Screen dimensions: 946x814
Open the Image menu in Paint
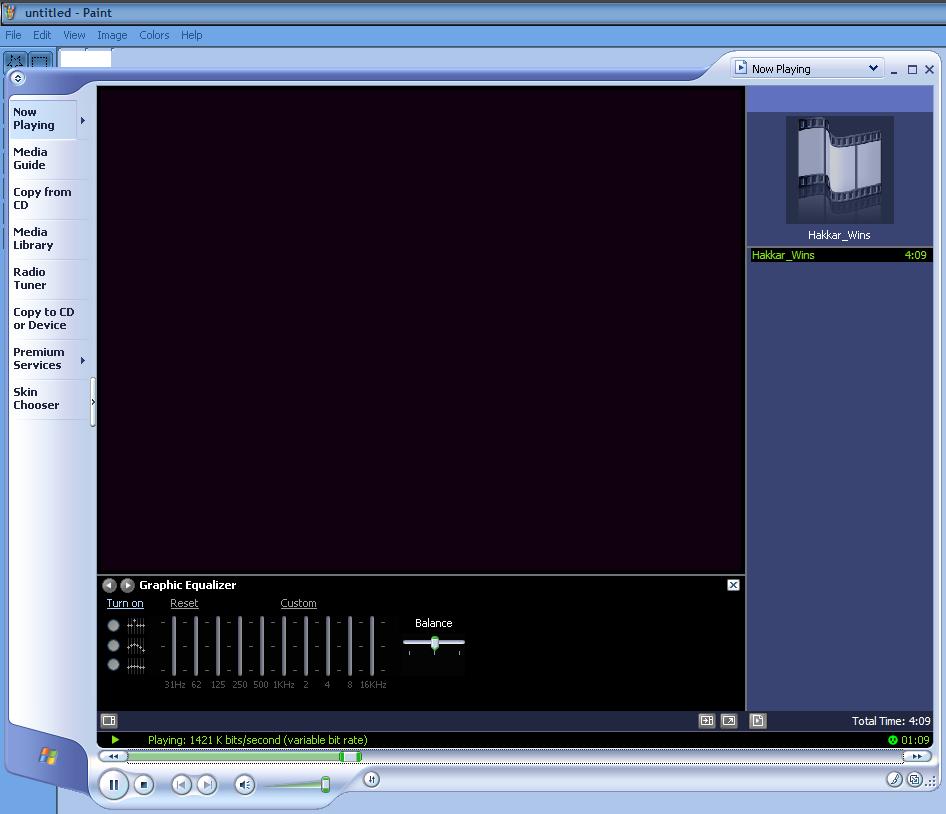(112, 35)
